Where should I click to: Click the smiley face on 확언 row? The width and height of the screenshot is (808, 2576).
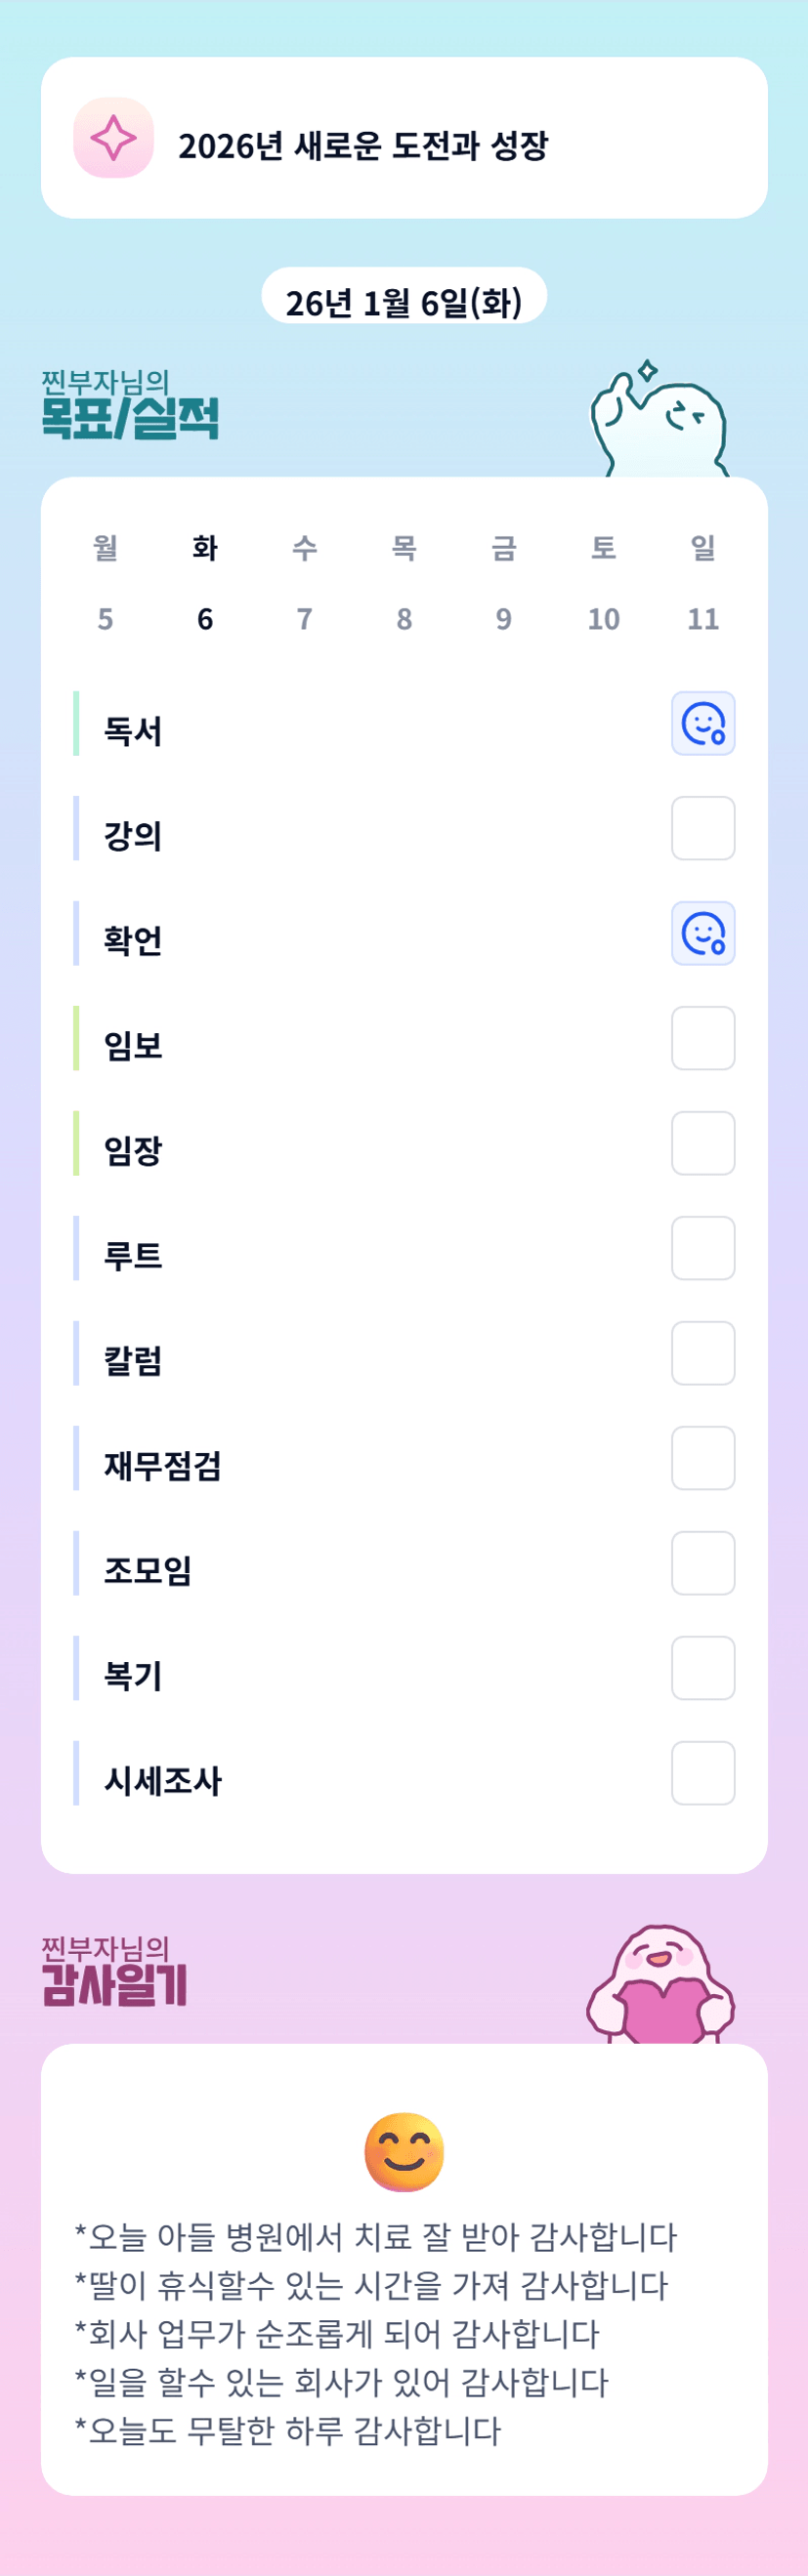click(703, 933)
